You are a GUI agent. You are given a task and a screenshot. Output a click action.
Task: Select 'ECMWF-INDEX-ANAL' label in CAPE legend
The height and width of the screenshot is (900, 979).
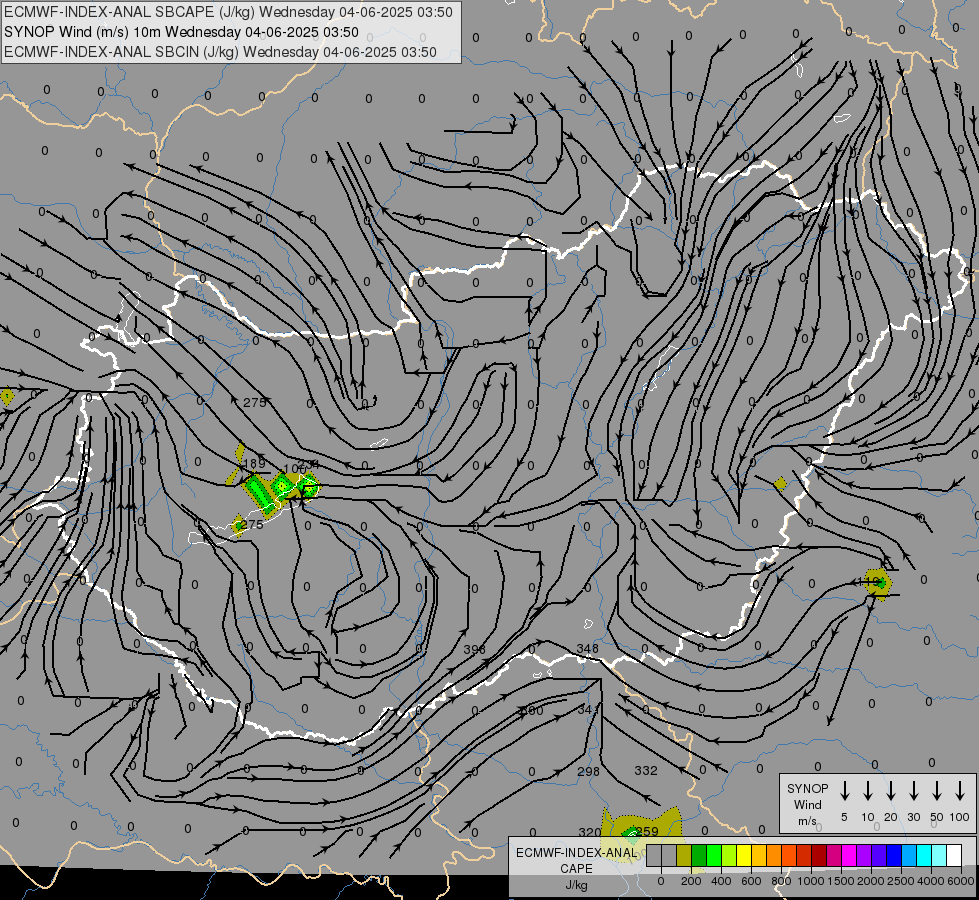576,853
